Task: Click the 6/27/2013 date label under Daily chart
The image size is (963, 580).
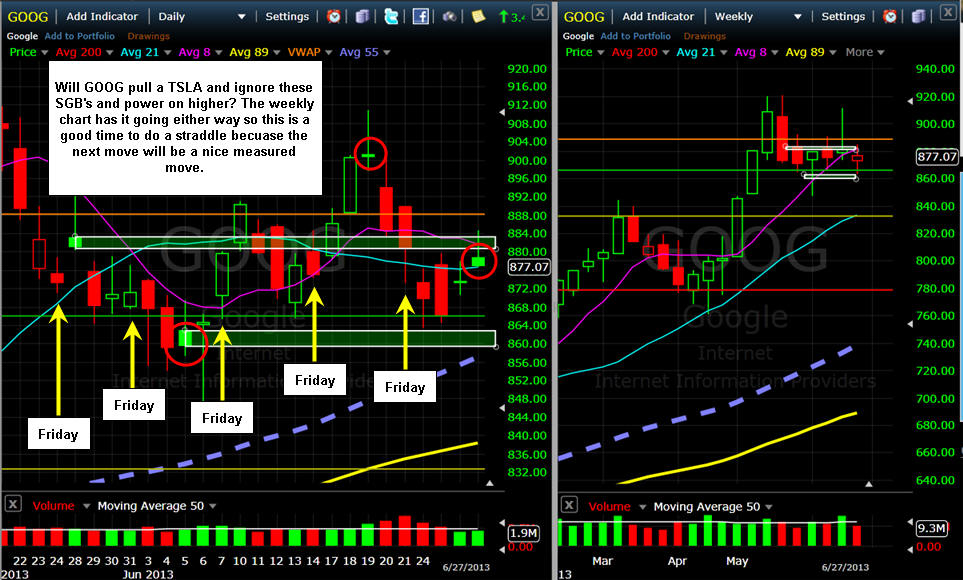Action: click(x=466, y=567)
